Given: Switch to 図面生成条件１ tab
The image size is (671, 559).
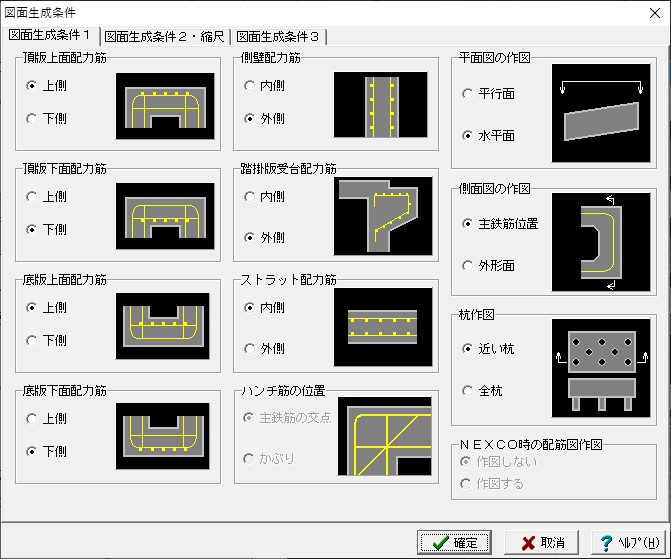Looking at the screenshot, I should (x=50, y=35).
